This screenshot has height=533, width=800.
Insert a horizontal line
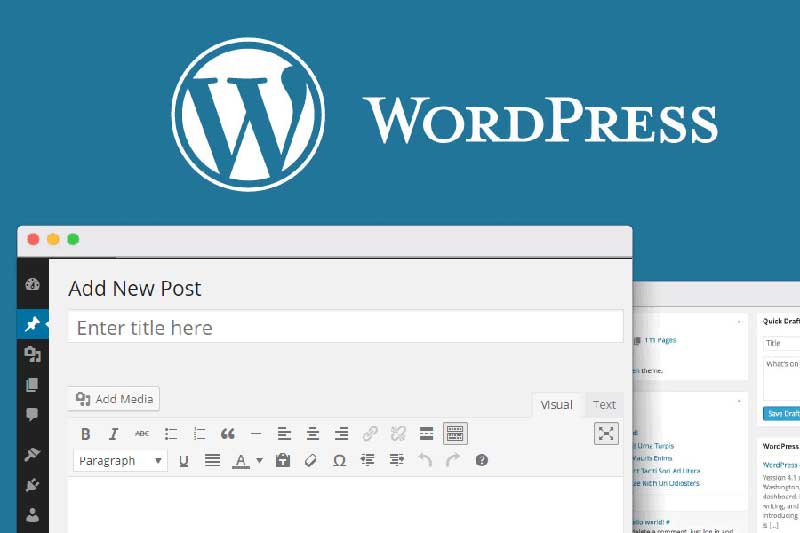[256, 434]
